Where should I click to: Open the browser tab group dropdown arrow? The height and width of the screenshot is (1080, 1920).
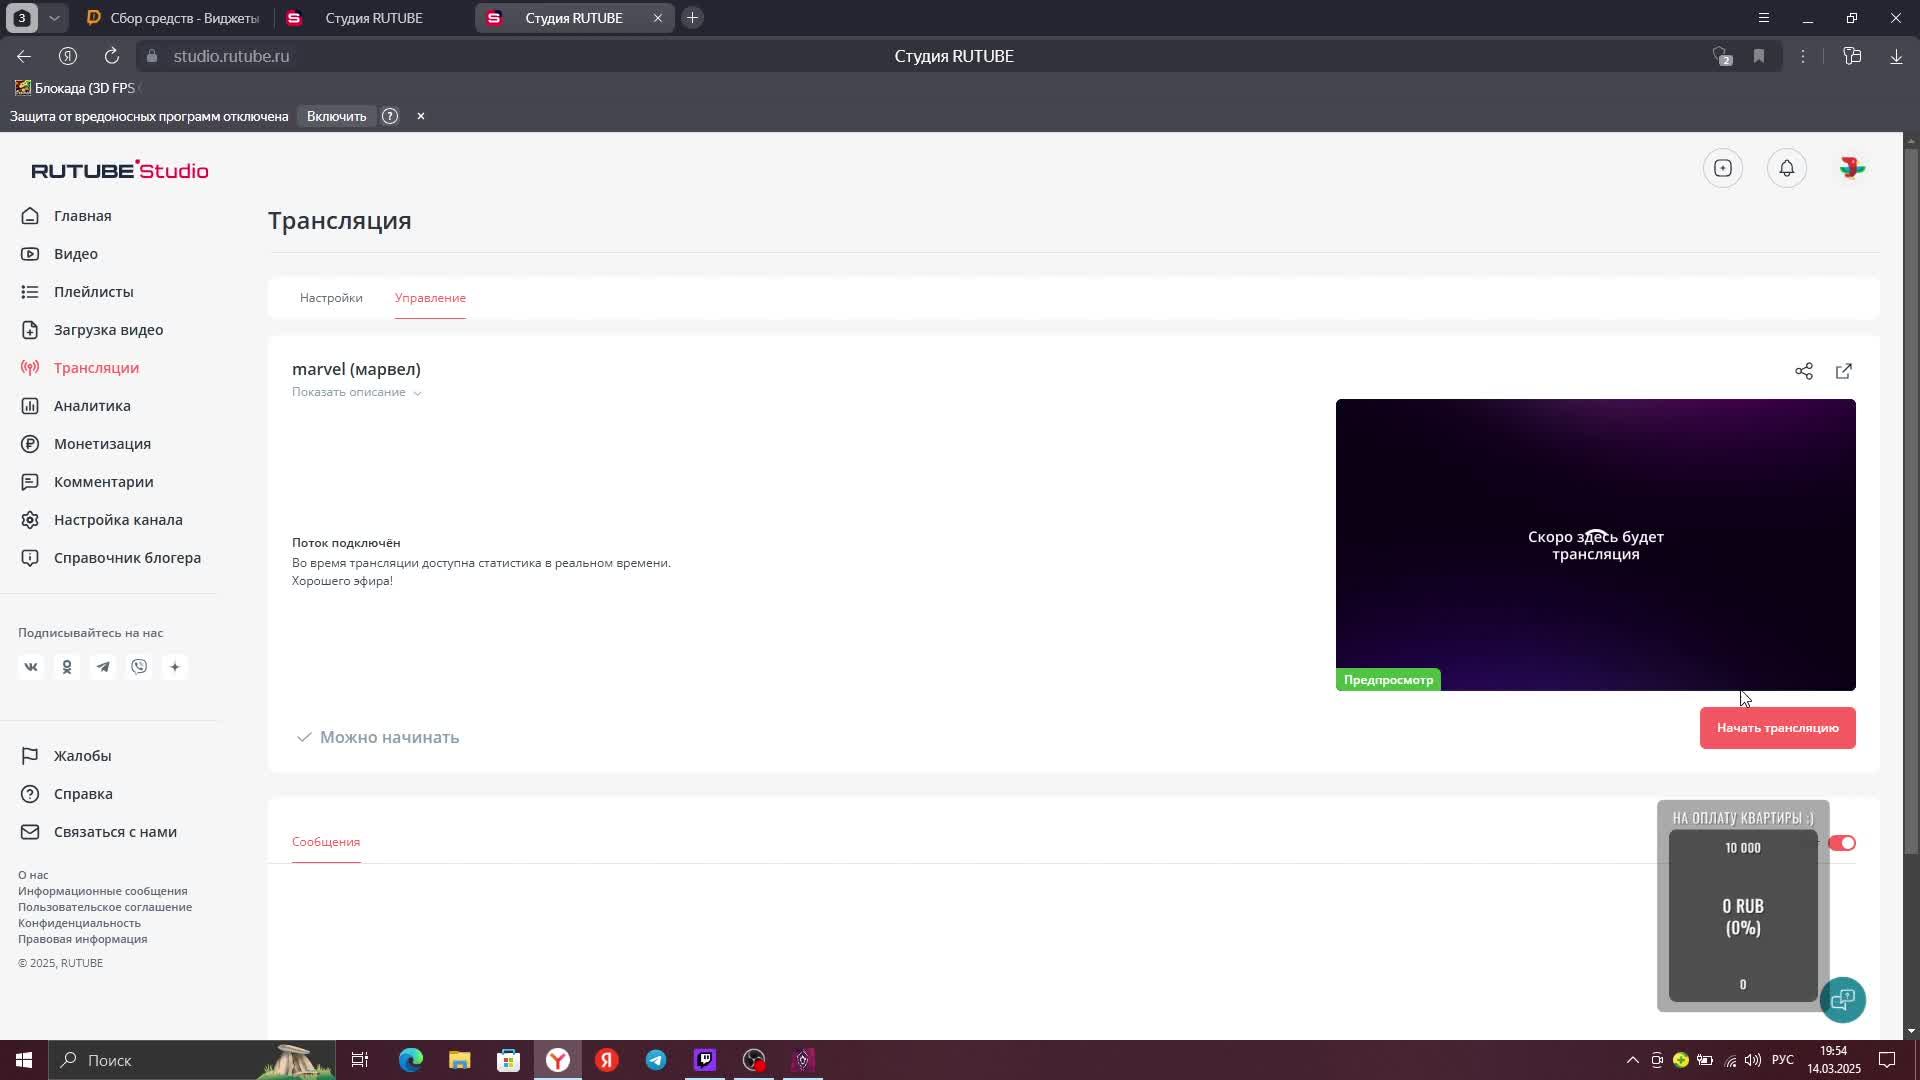point(54,18)
